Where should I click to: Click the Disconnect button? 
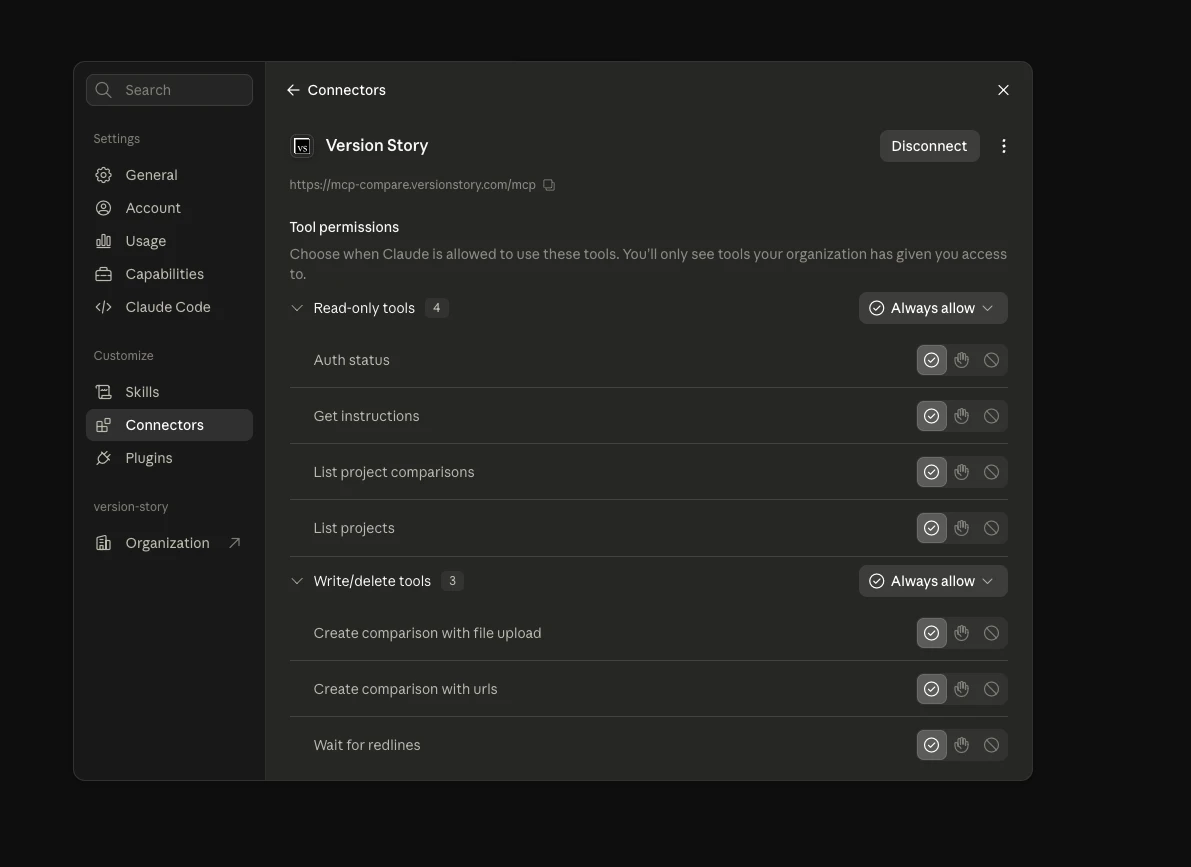point(929,146)
